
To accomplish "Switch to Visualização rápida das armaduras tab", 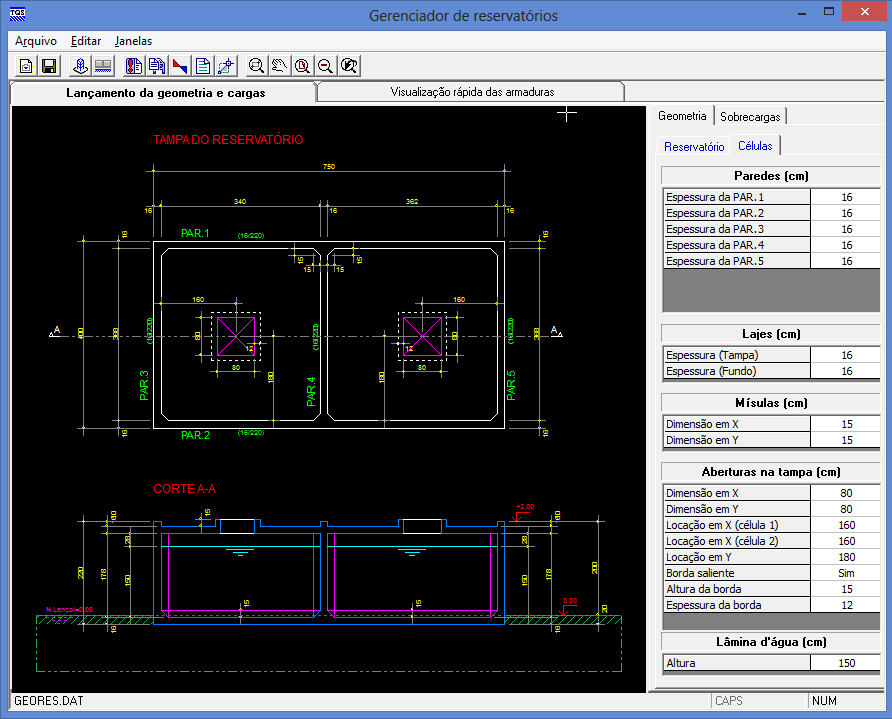I will coord(472,92).
